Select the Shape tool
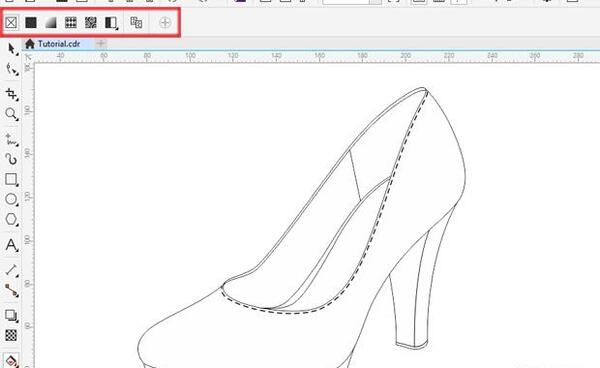The width and height of the screenshot is (600, 368). click(x=12, y=69)
